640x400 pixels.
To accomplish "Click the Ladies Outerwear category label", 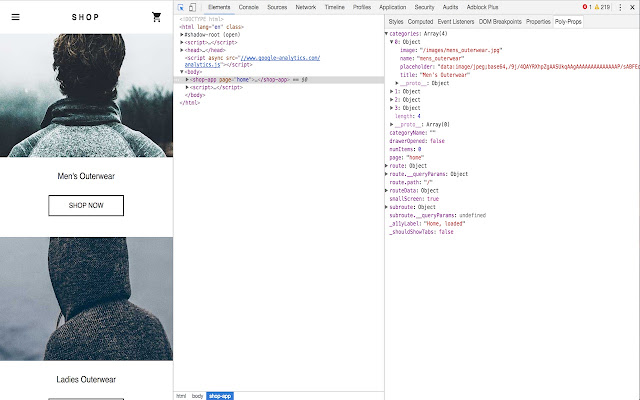I will tap(86, 380).
